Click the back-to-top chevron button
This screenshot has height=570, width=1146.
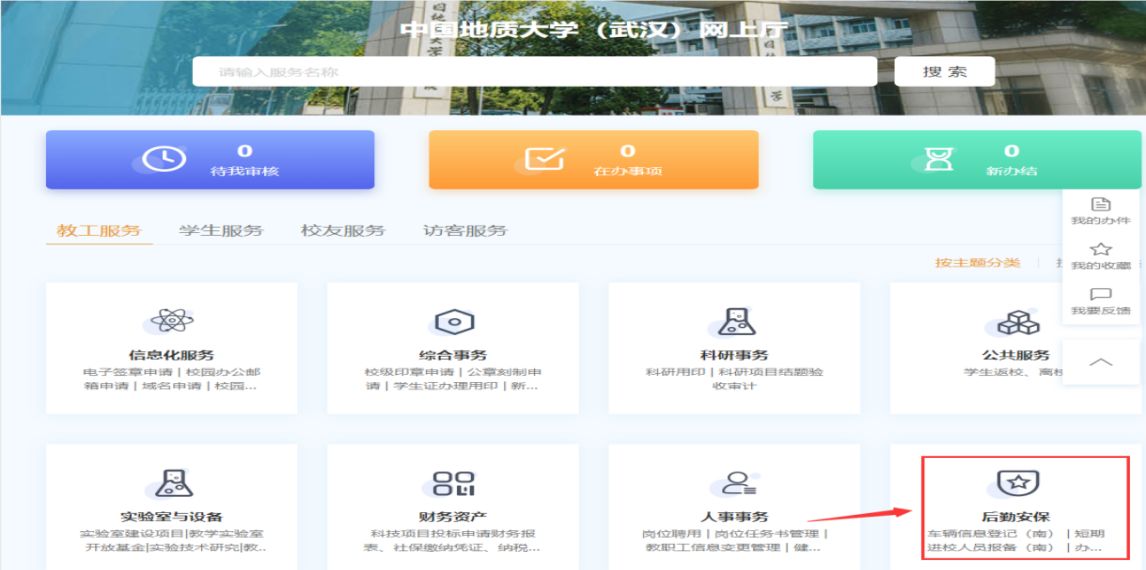(x=1101, y=362)
